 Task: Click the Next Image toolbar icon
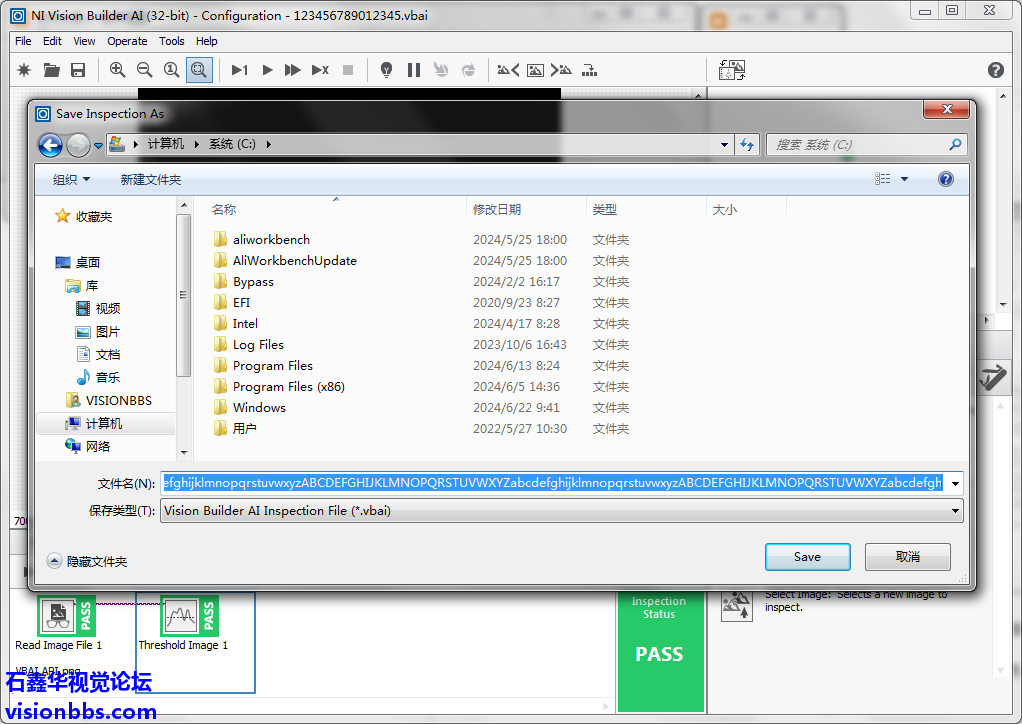(561, 70)
